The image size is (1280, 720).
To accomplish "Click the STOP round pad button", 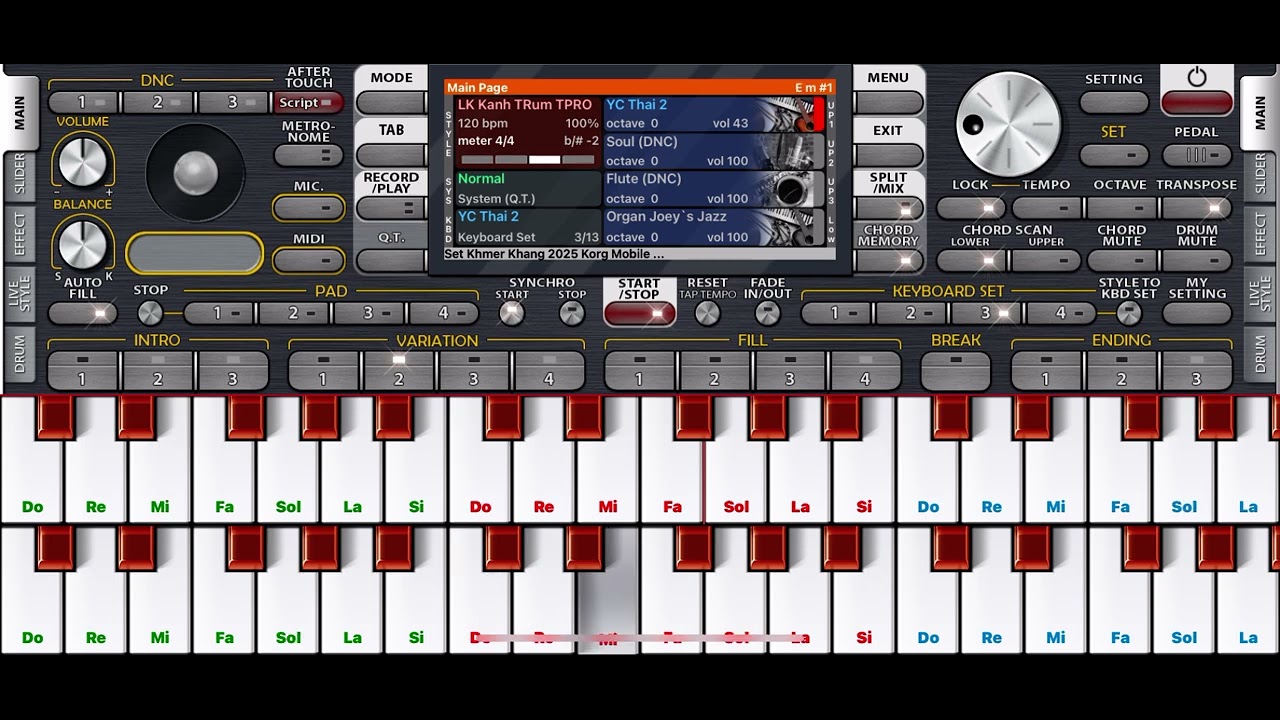I will 150,313.
